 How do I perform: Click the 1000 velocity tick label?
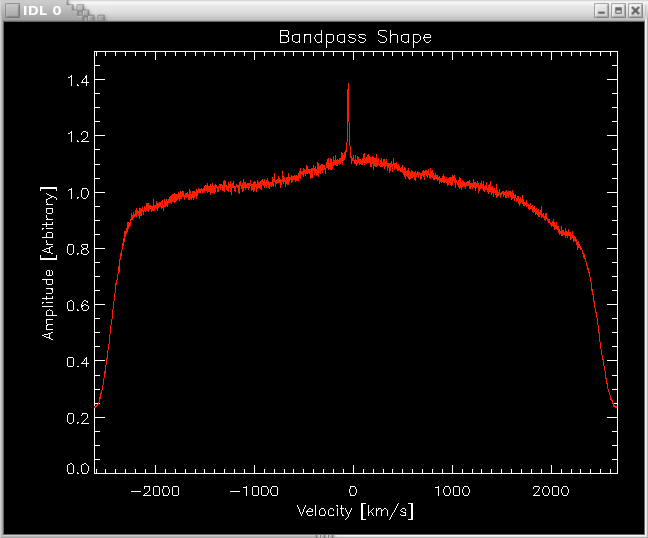pos(452,491)
